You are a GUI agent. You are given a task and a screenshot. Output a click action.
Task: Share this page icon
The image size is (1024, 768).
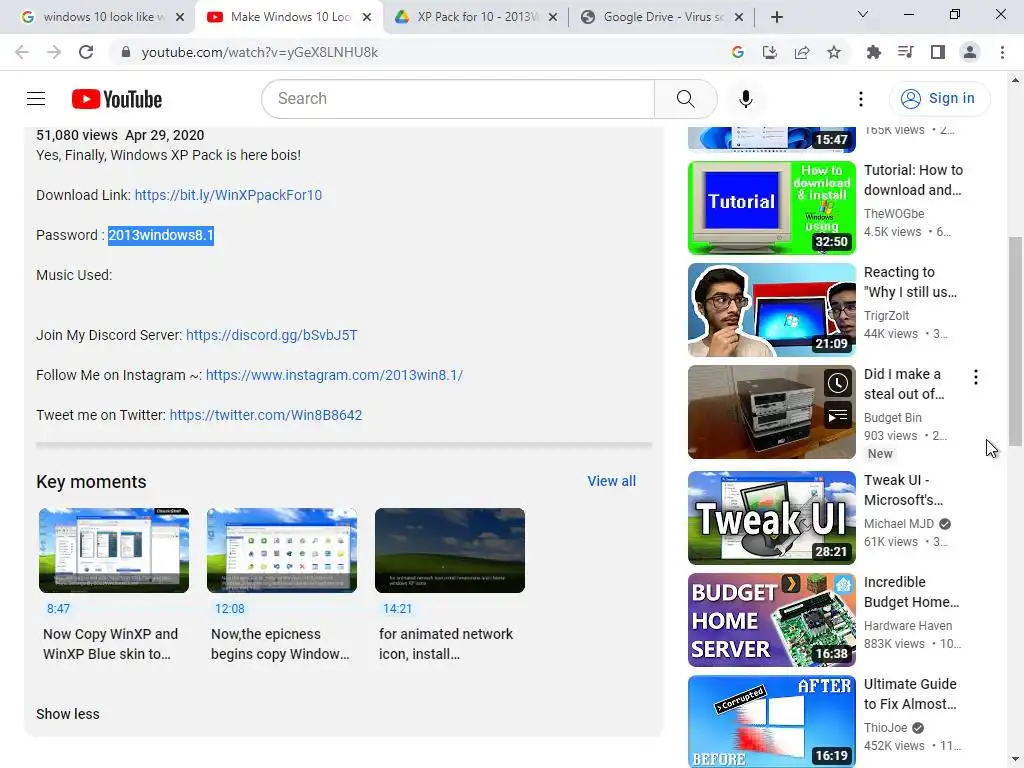(x=802, y=52)
